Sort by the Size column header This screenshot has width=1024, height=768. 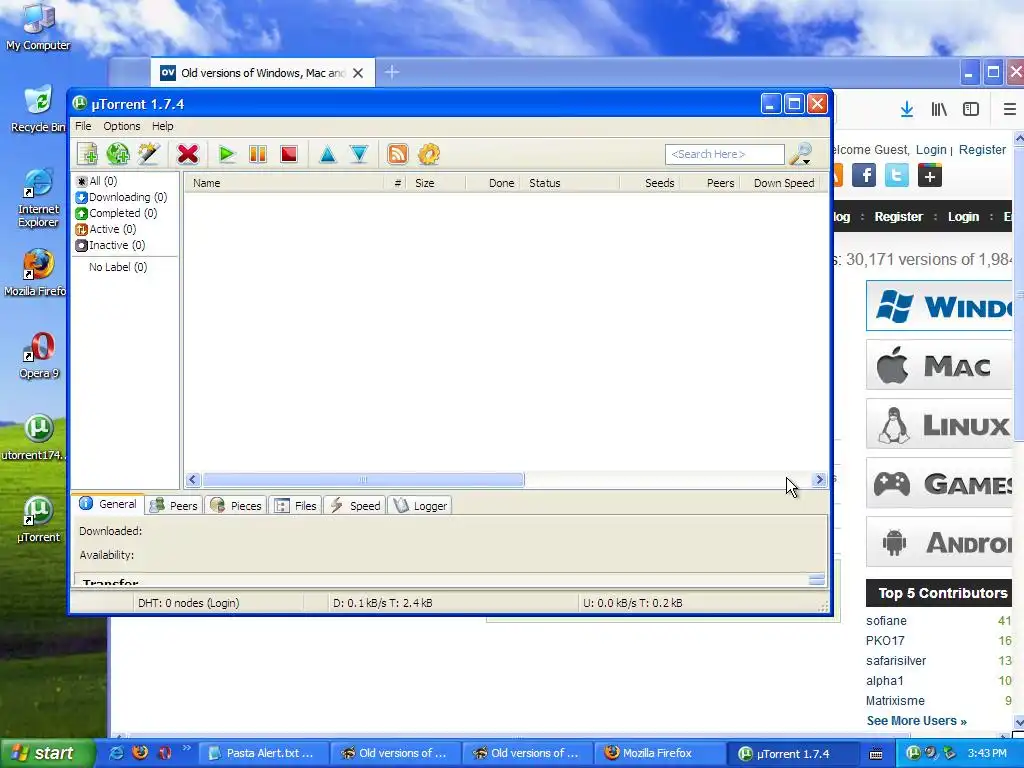[438, 183]
